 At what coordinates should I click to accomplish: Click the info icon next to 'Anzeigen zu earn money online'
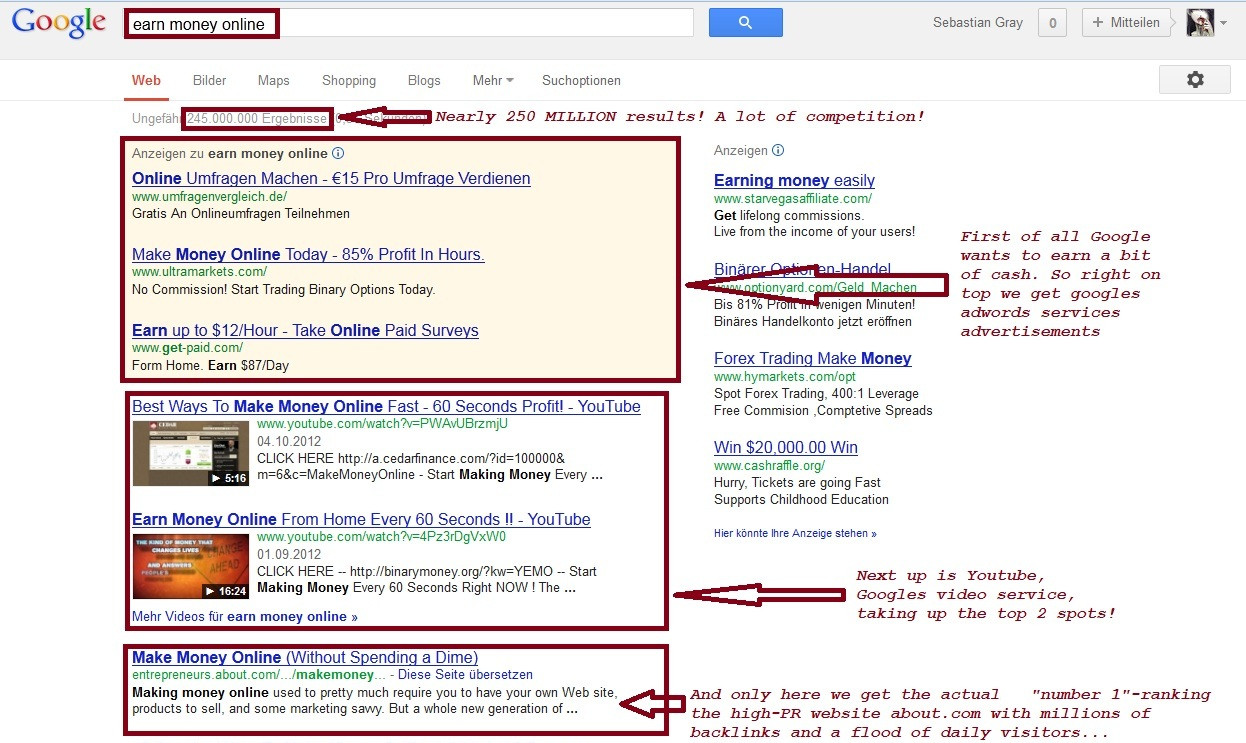click(x=338, y=154)
